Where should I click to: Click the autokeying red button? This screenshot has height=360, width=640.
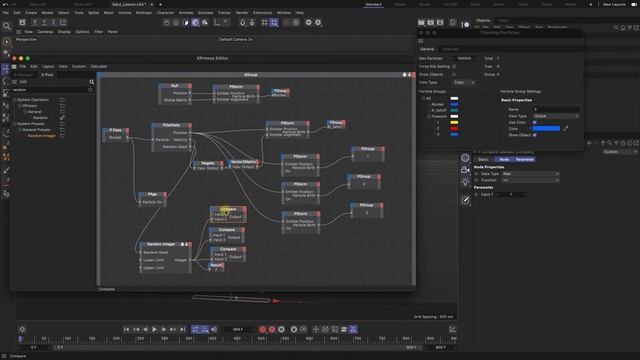click(x=272, y=329)
